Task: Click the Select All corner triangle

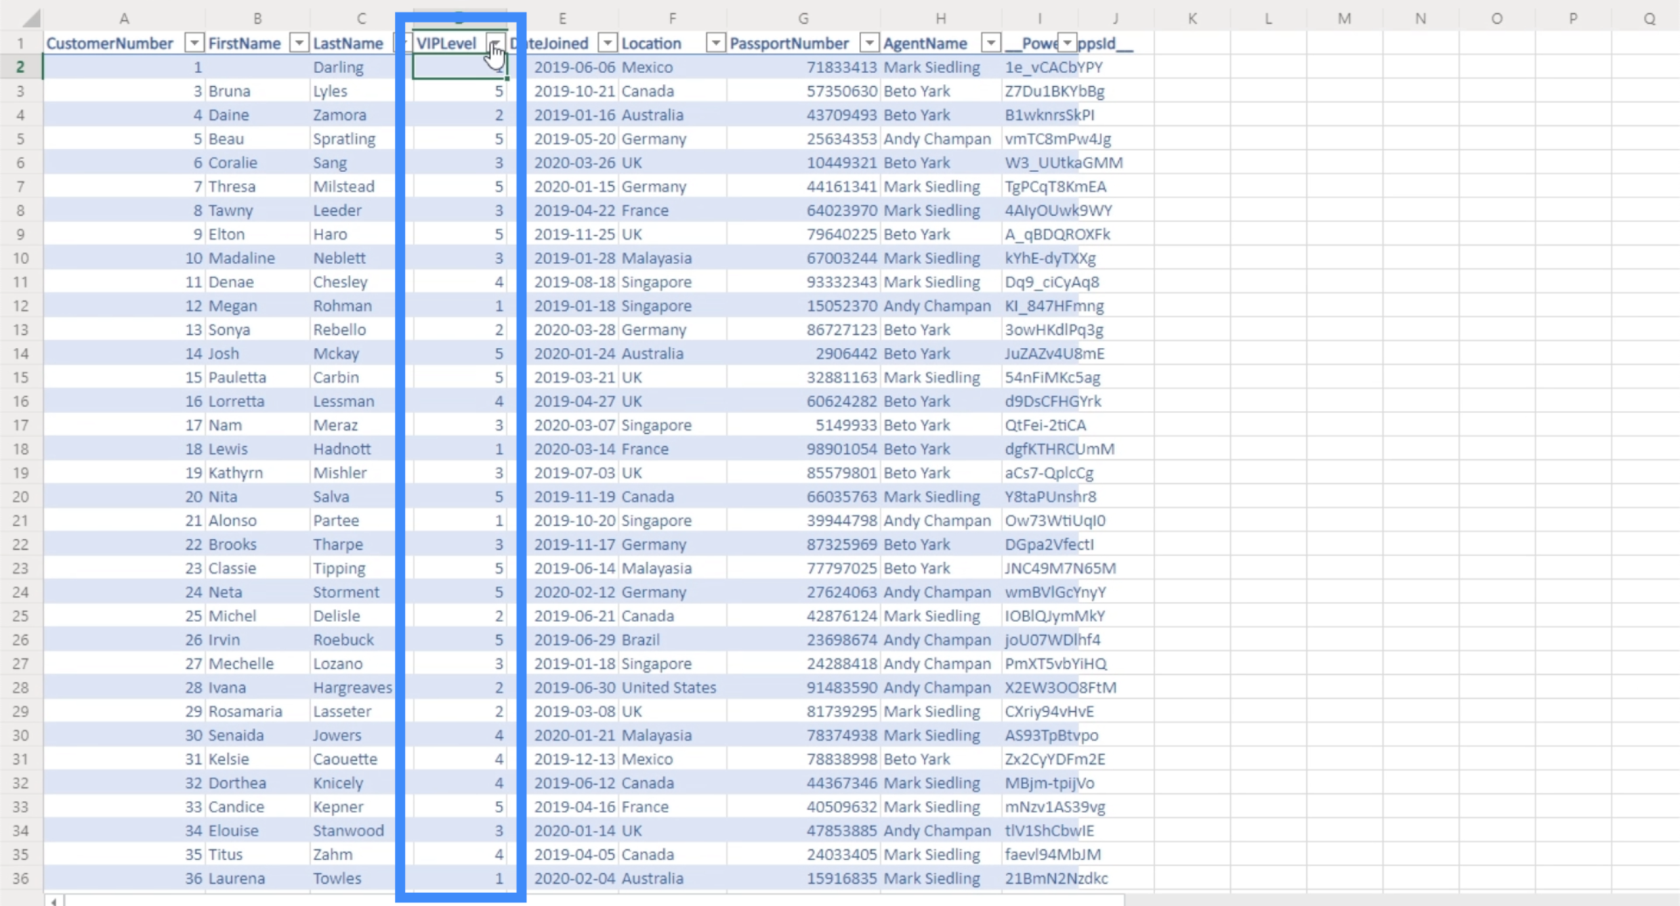Action: pyautogui.click(x=30, y=18)
